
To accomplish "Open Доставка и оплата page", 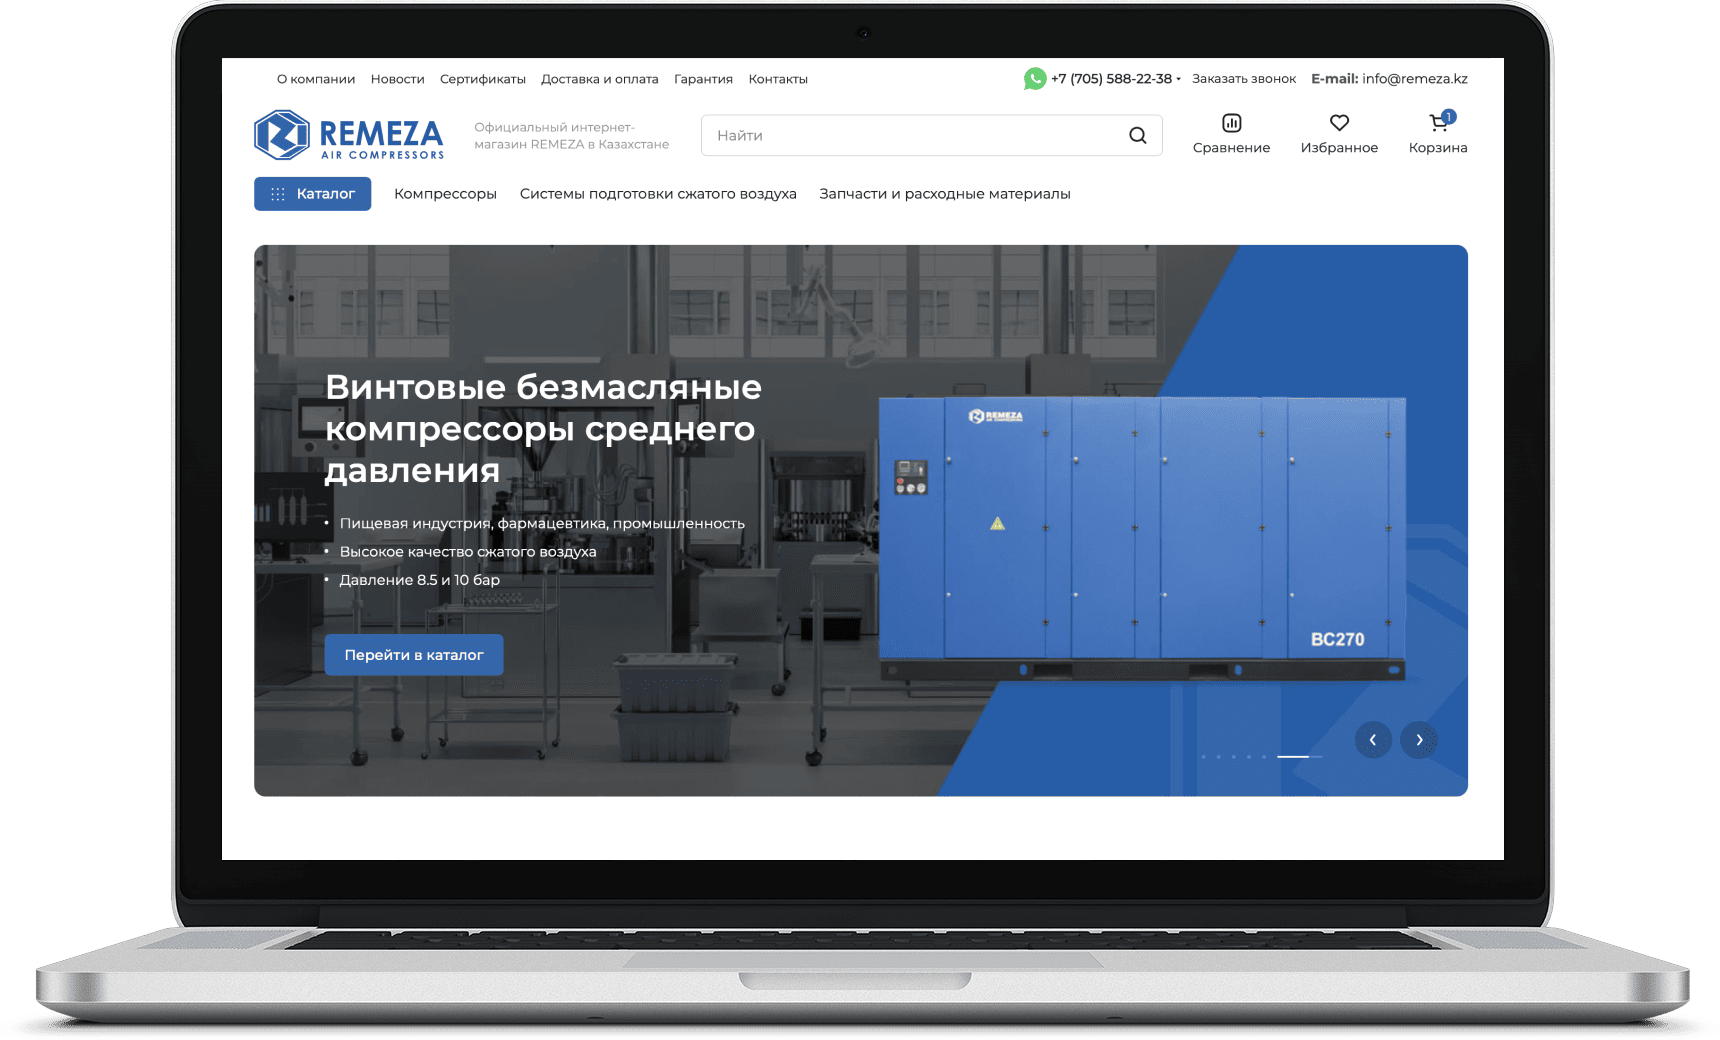I will tap(600, 79).
